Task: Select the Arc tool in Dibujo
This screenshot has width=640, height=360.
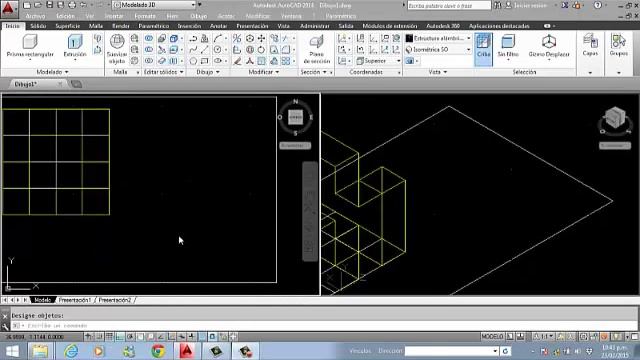Action: click(218, 38)
